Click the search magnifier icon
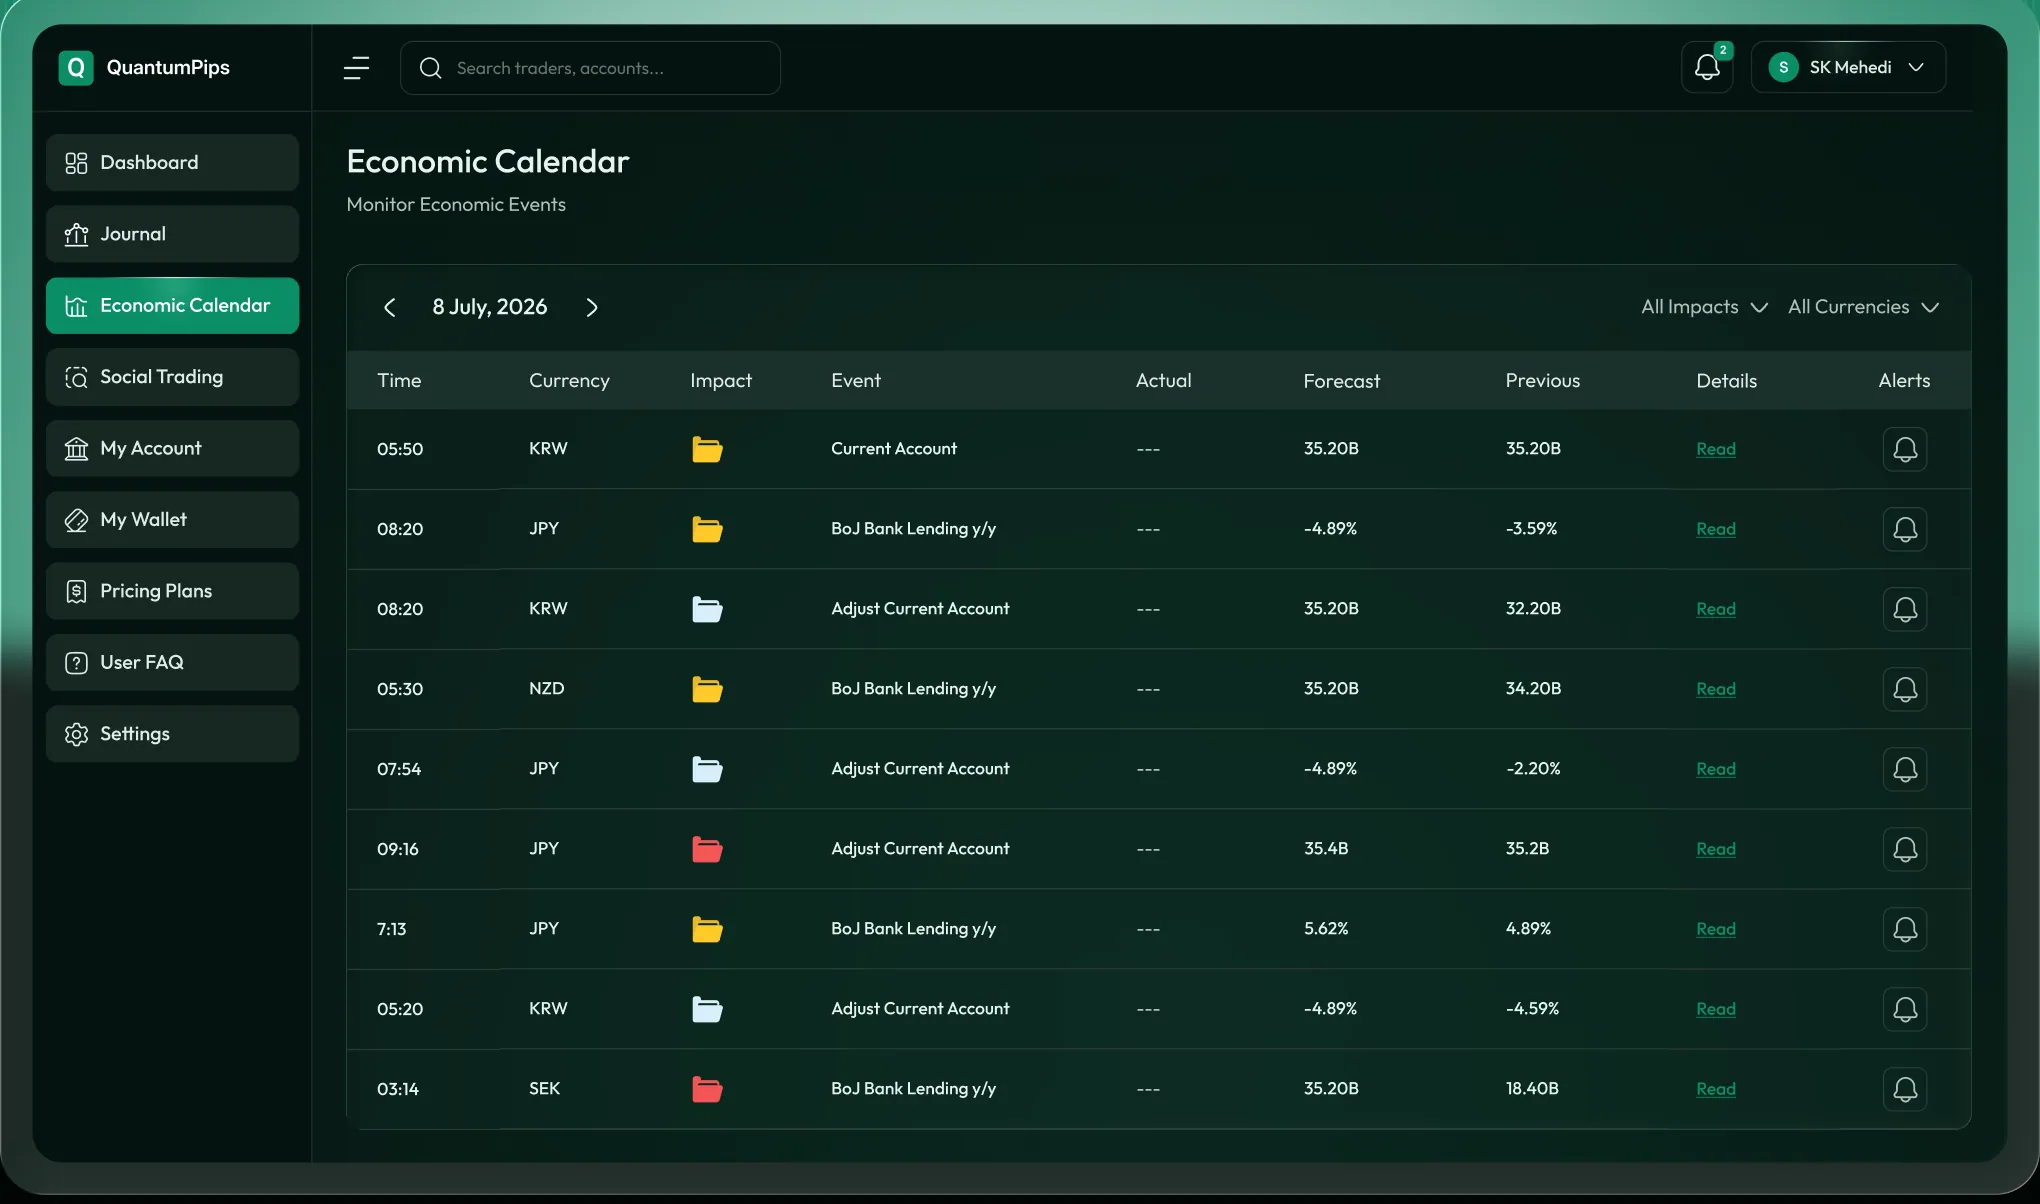The height and width of the screenshot is (1204, 2040). pos(431,68)
